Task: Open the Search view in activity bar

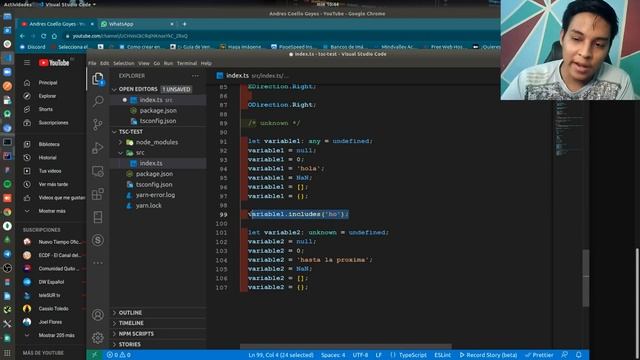Action: [x=98, y=101]
